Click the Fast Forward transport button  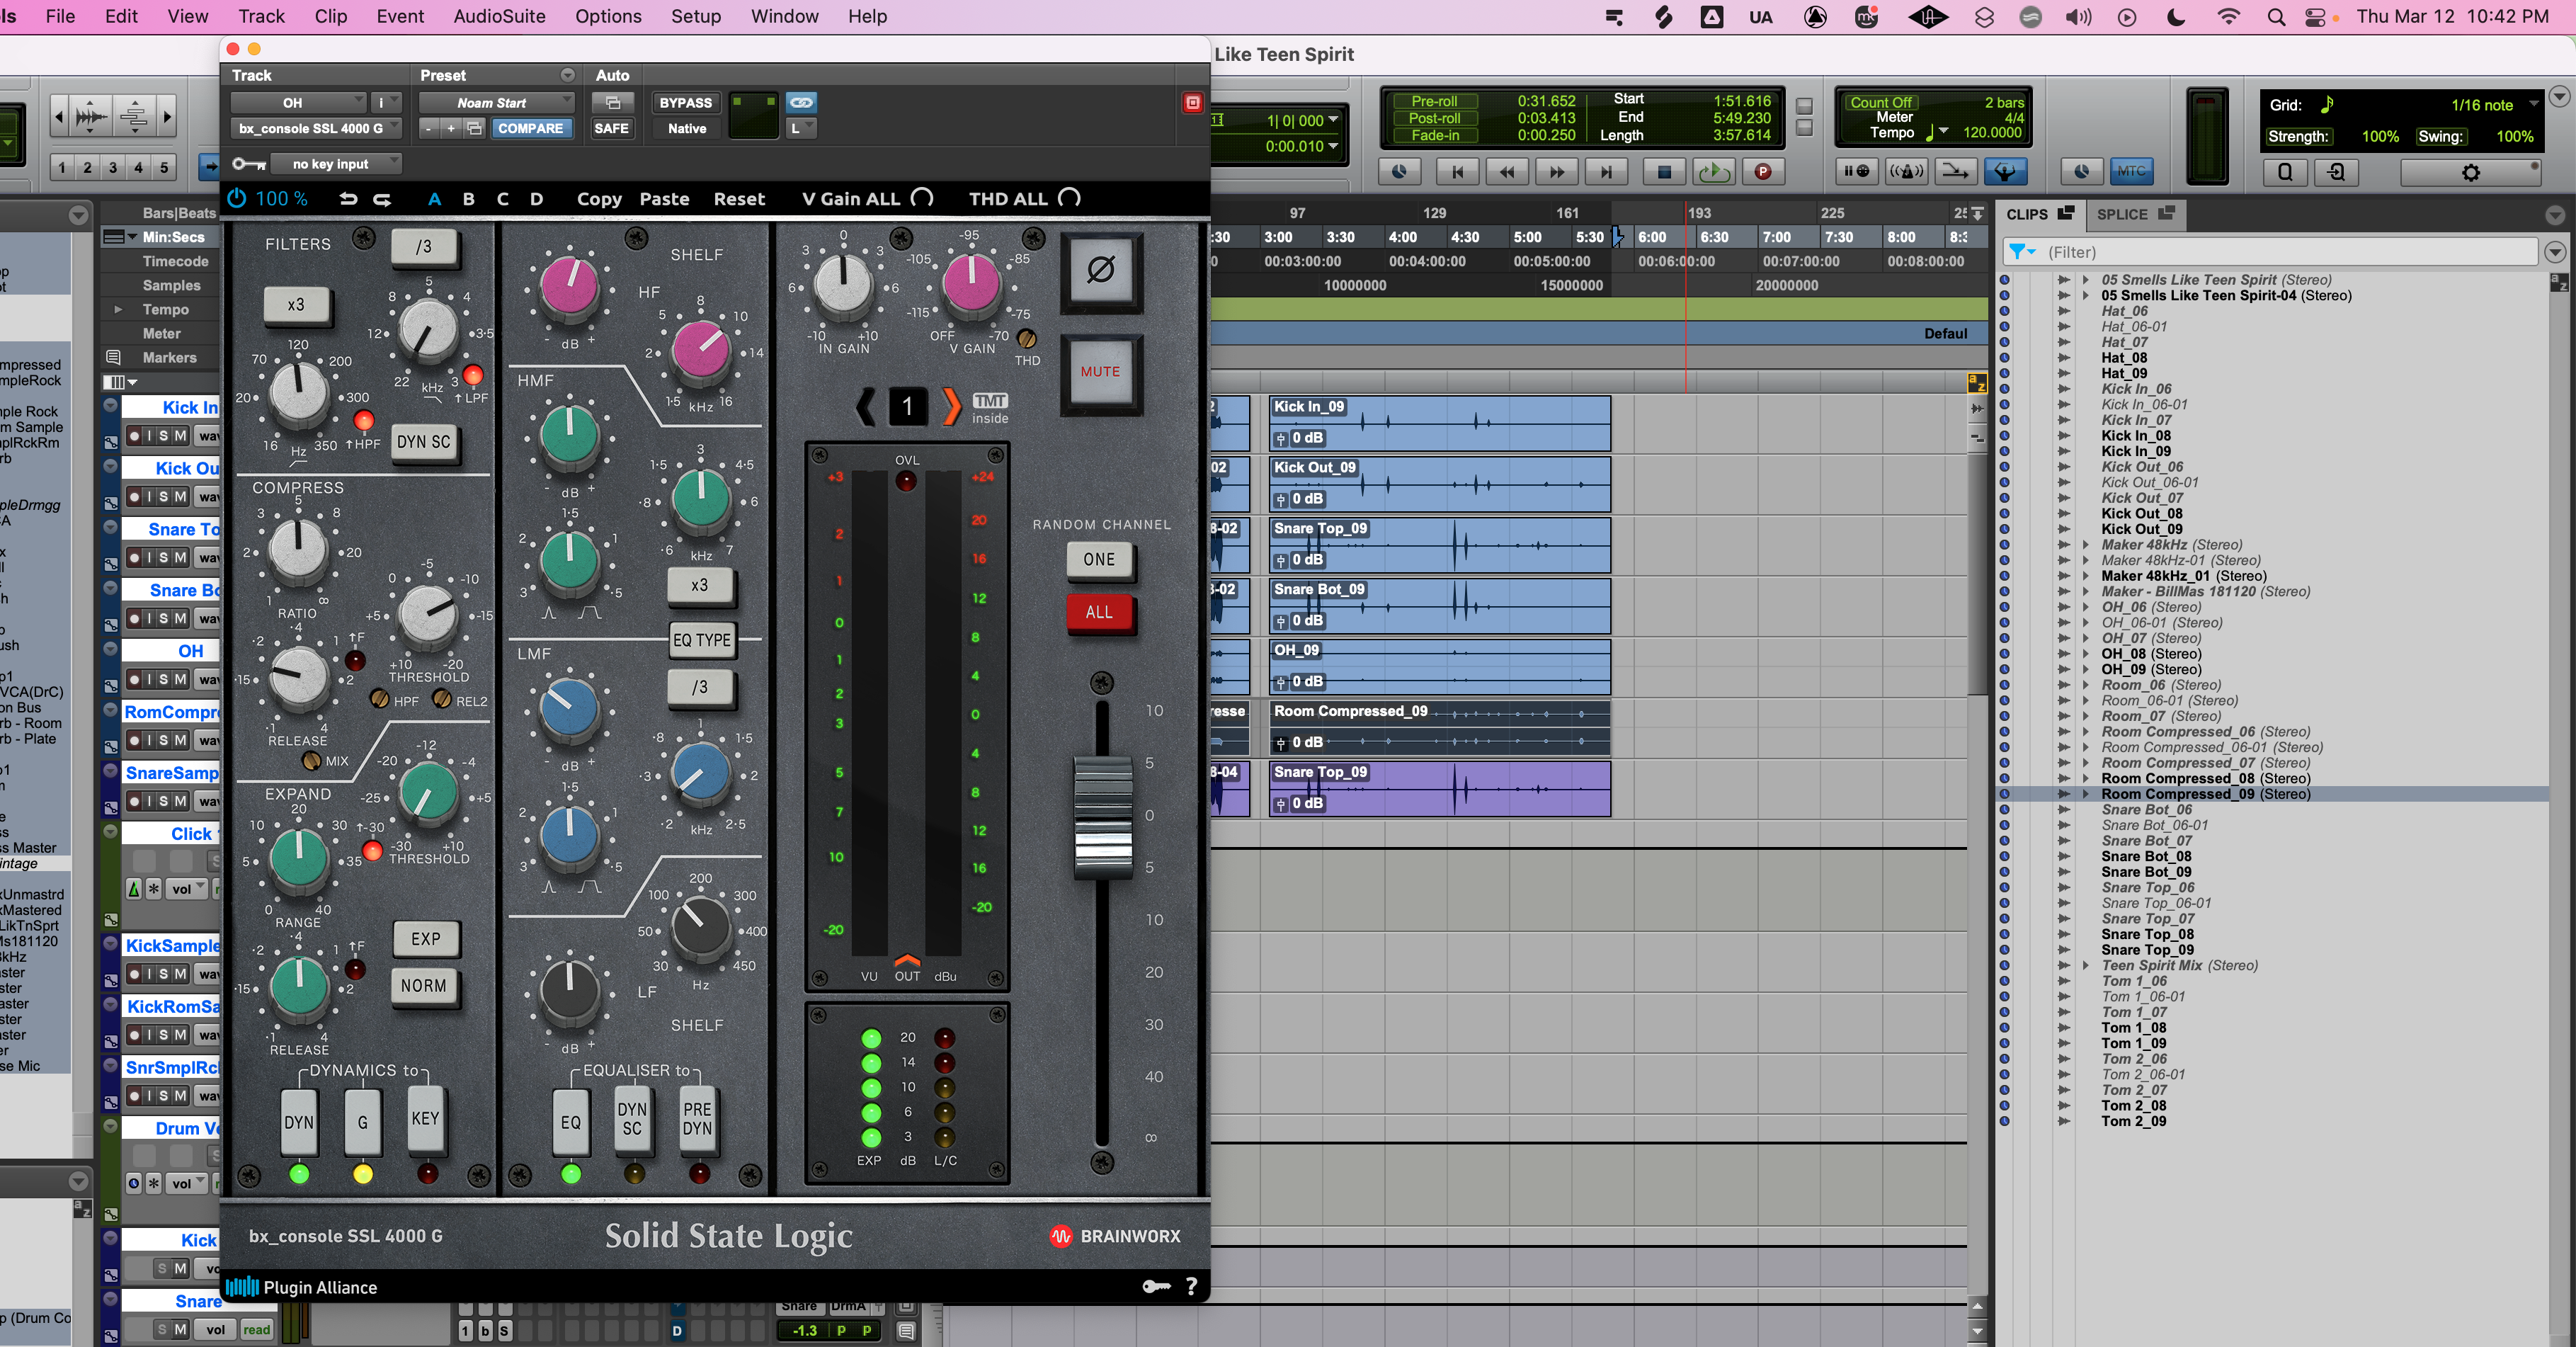[1557, 172]
